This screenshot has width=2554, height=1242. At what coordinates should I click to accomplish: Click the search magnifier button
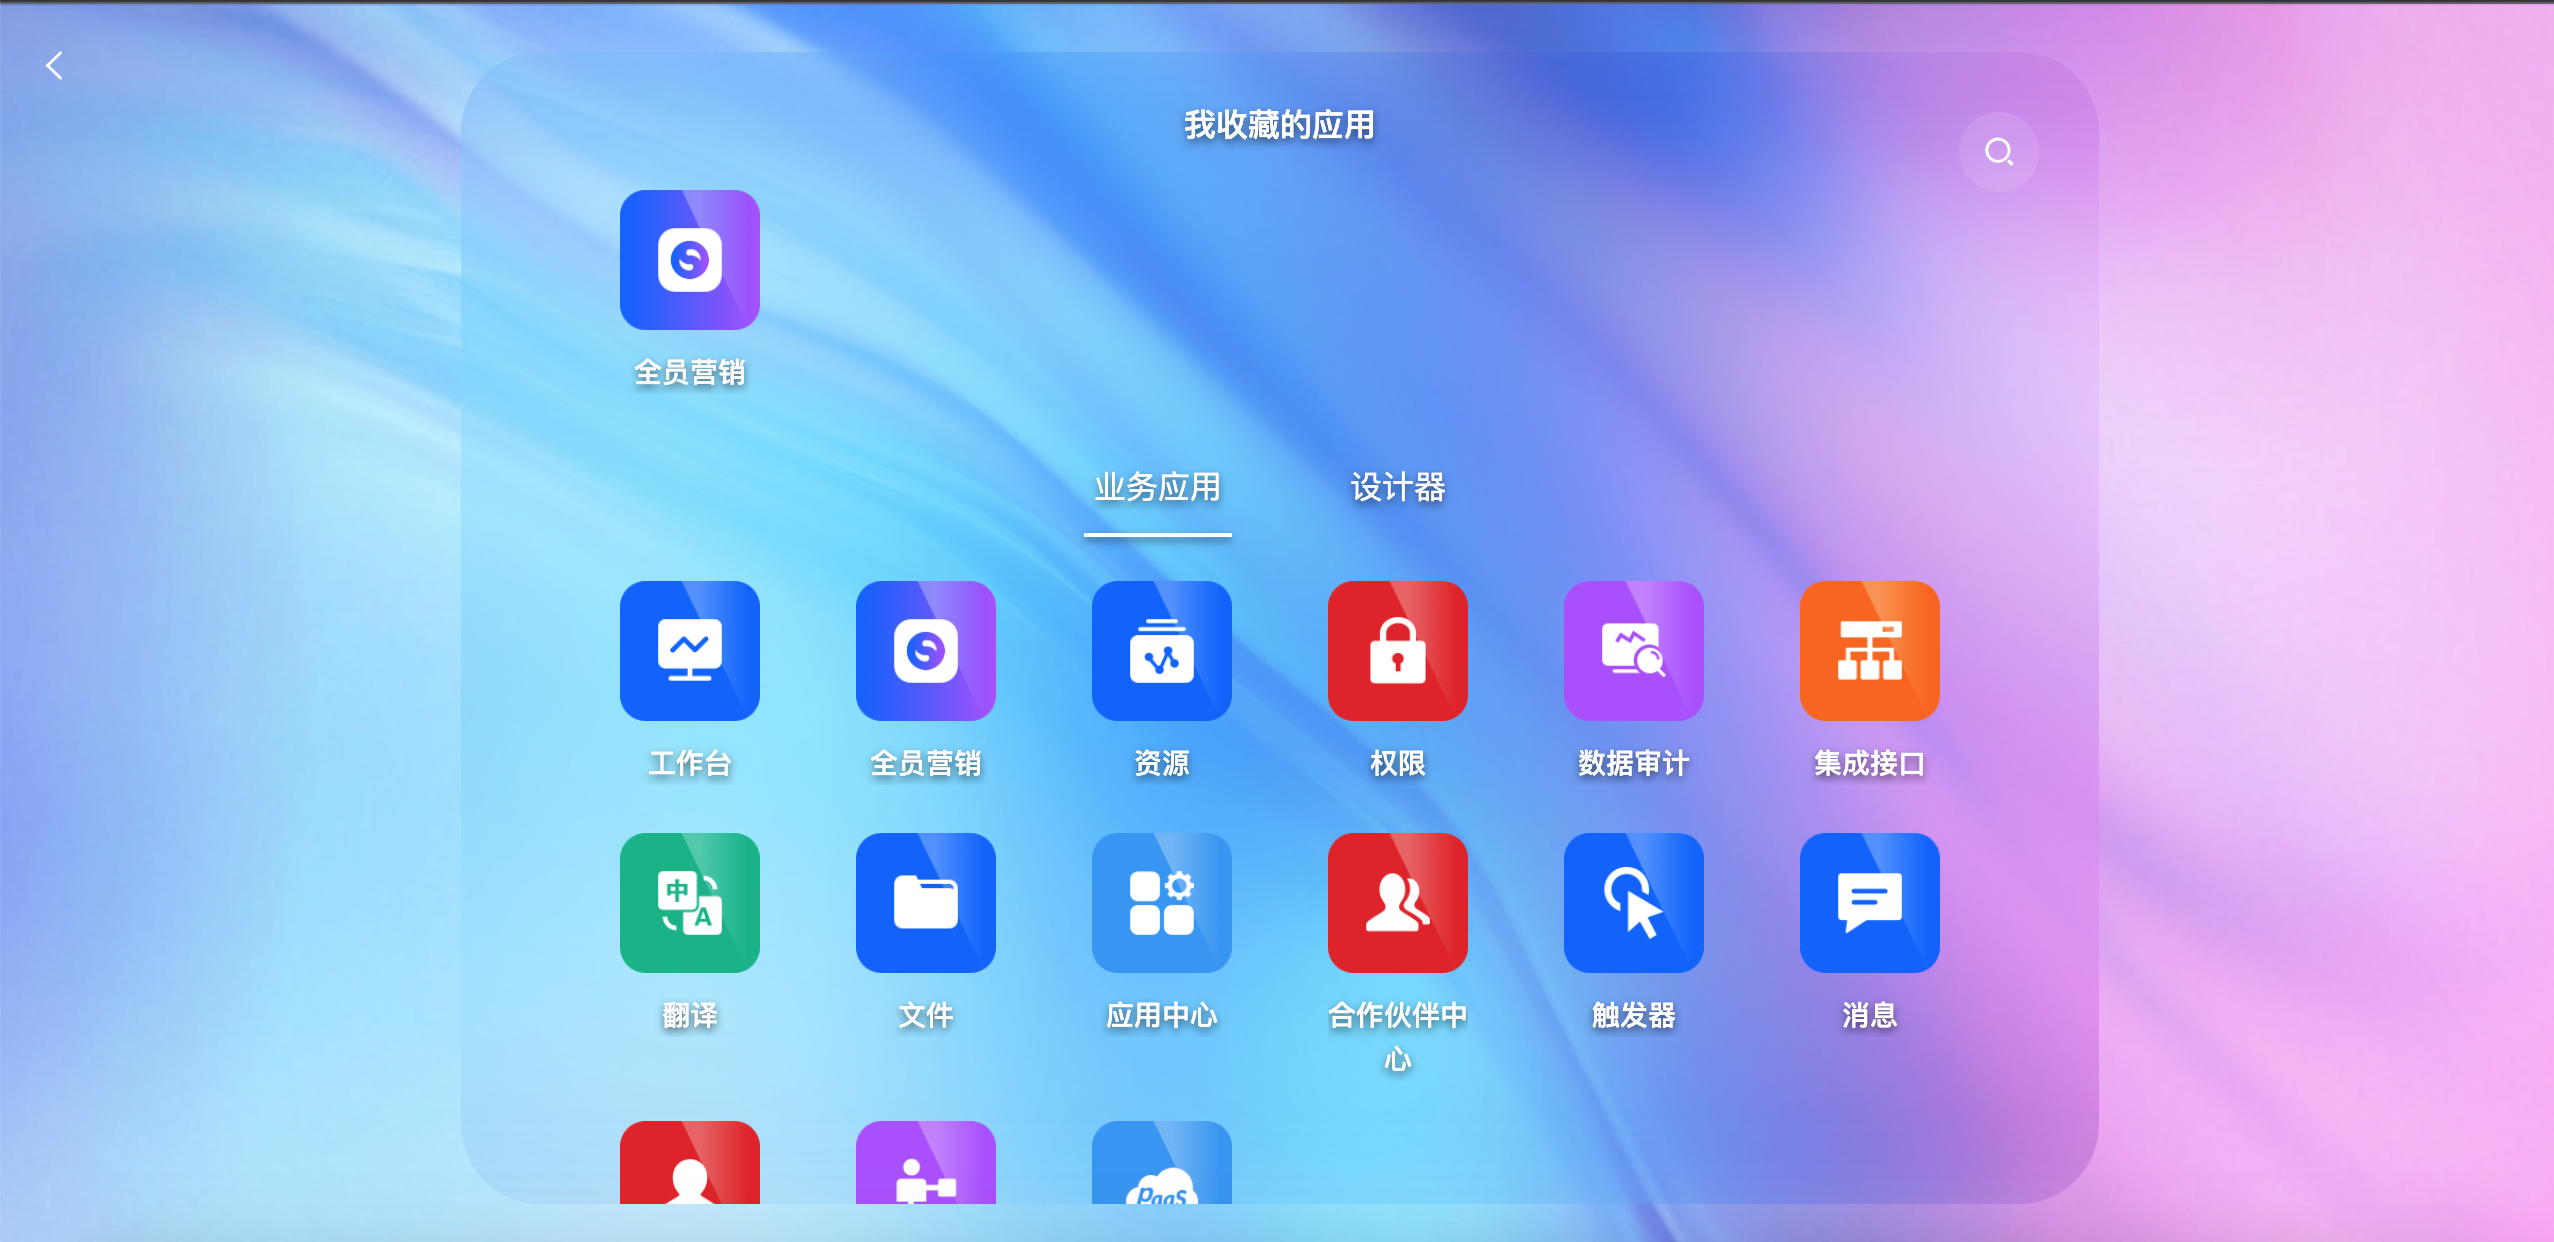(x=1998, y=152)
